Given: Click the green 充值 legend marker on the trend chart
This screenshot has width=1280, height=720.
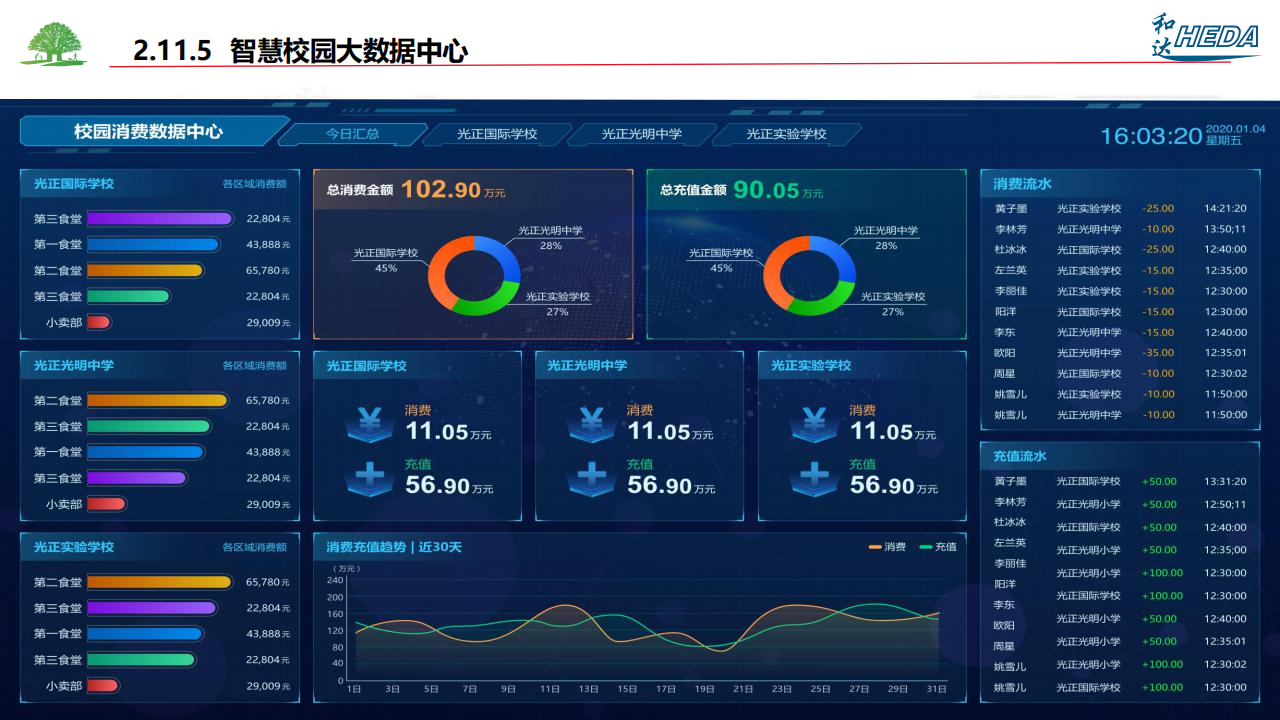Looking at the screenshot, I should pyautogui.click(x=926, y=547).
